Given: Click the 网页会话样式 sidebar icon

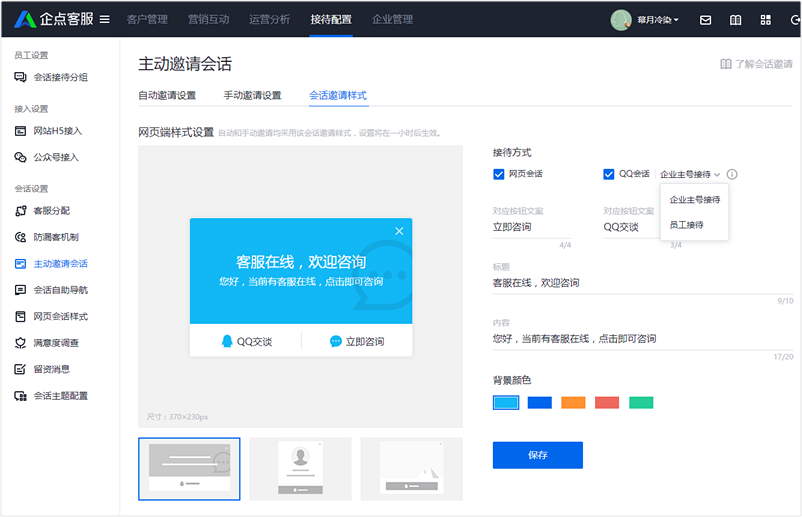Looking at the screenshot, I should (x=20, y=317).
